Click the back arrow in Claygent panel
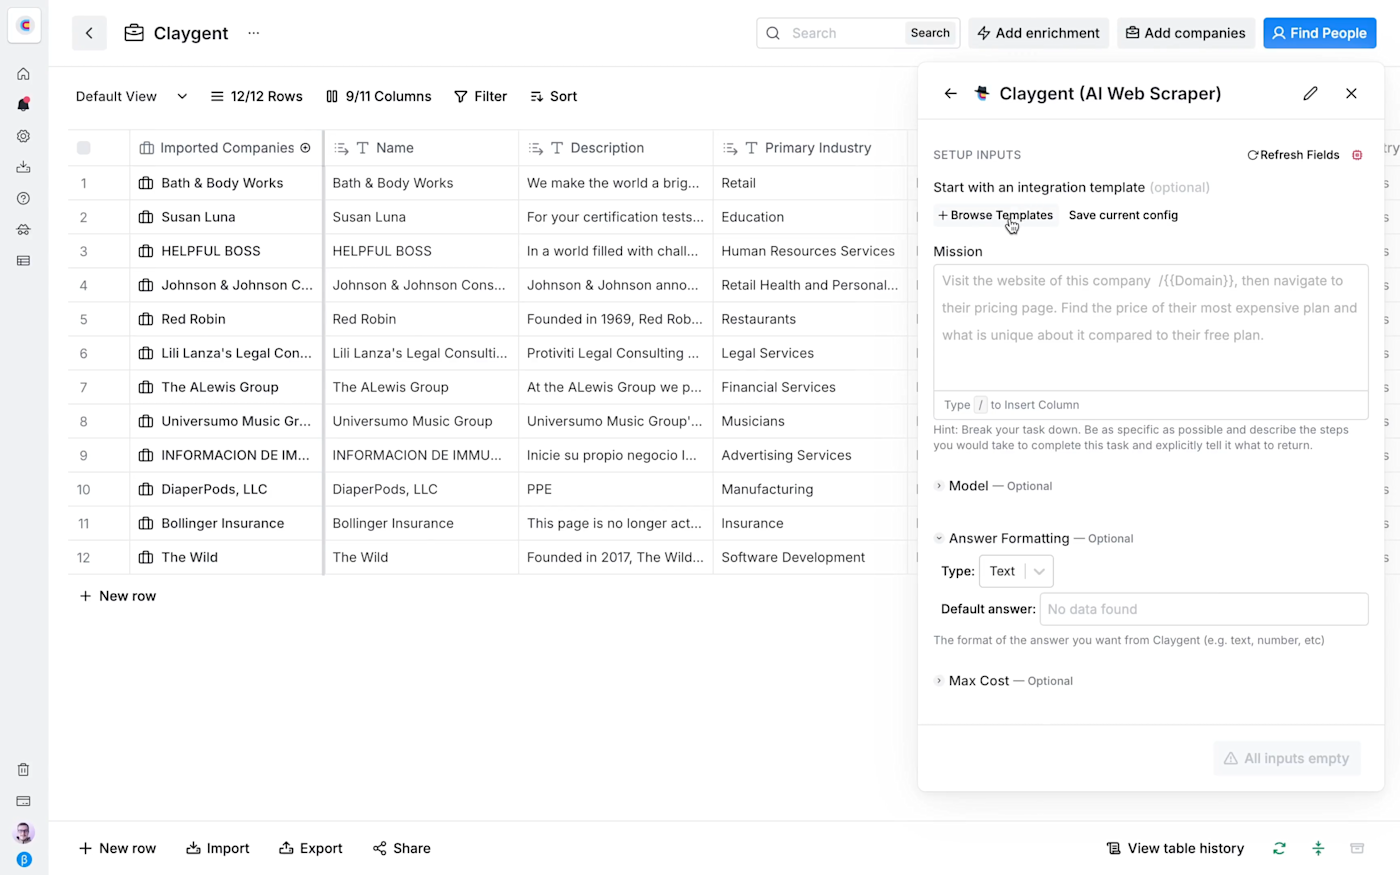The image size is (1400, 875). (950, 93)
